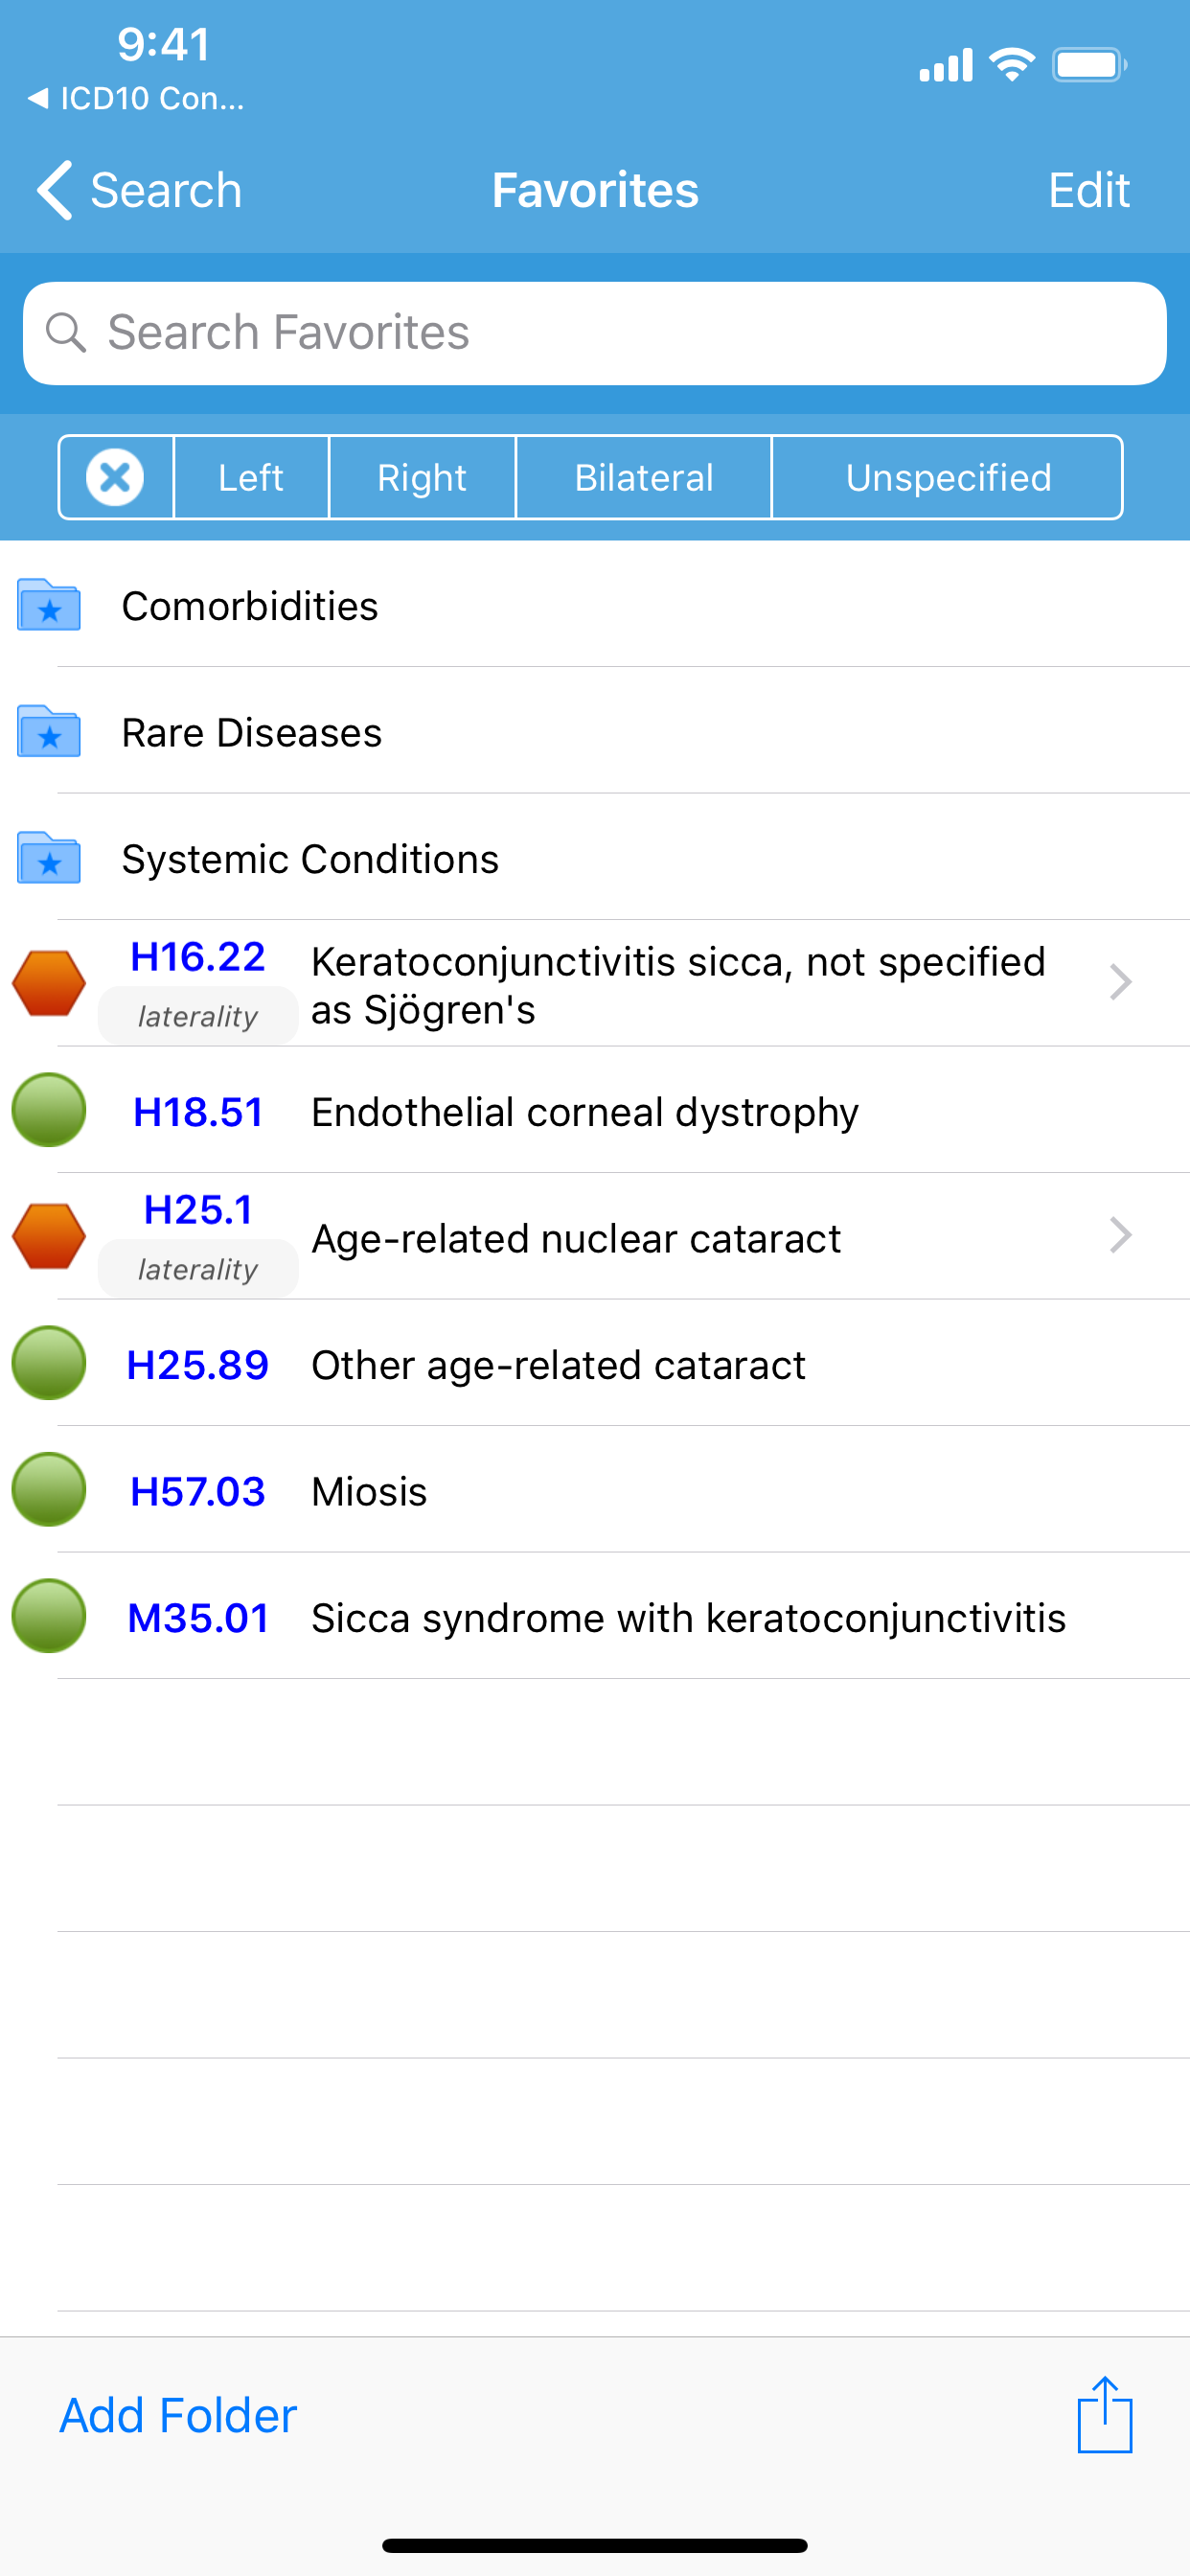Viewport: 1190px width, 2576px height.
Task: Focus the Search Favorites field
Action: 595,333
